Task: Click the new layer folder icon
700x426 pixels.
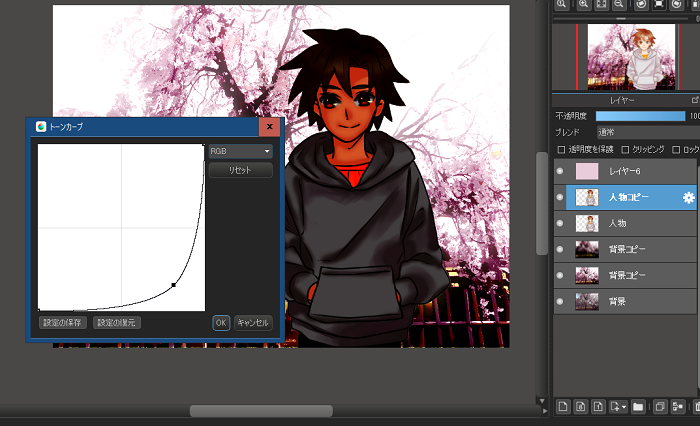Action: click(636, 406)
